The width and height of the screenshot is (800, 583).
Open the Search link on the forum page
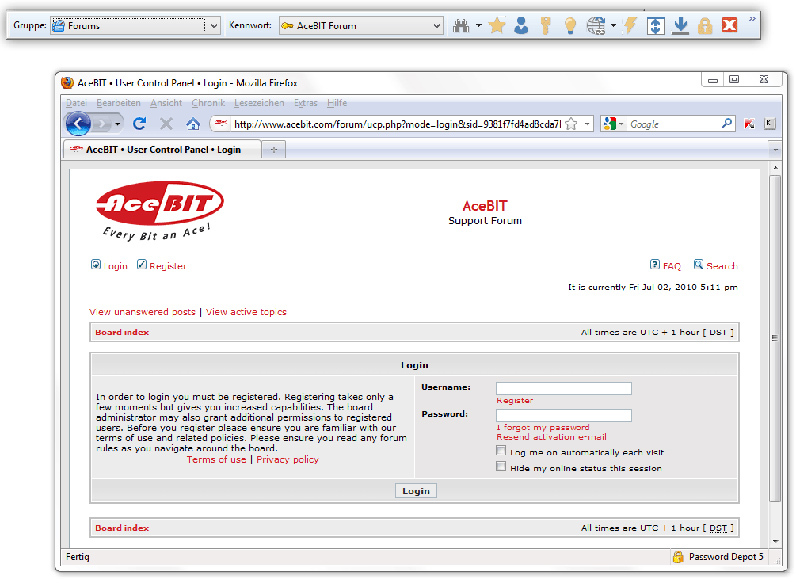click(x=721, y=266)
